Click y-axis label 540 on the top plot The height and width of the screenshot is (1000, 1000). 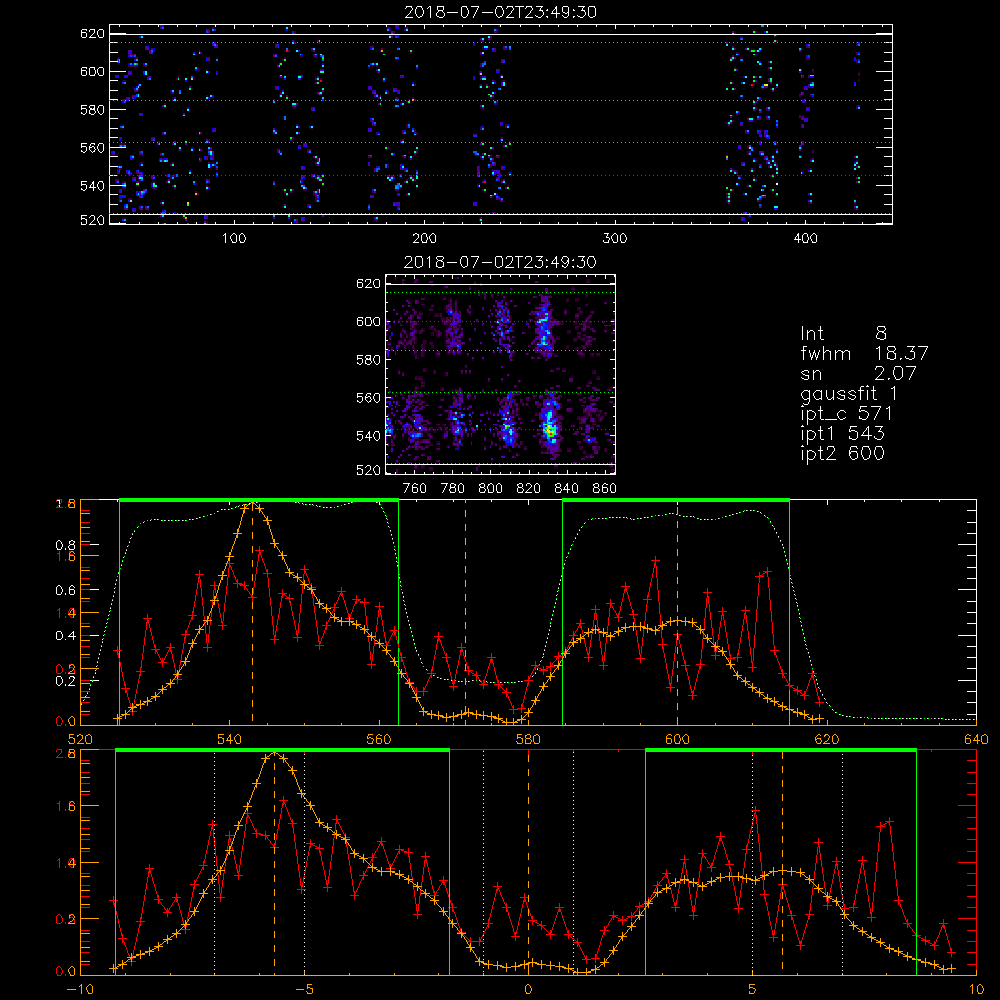click(x=92, y=186)
